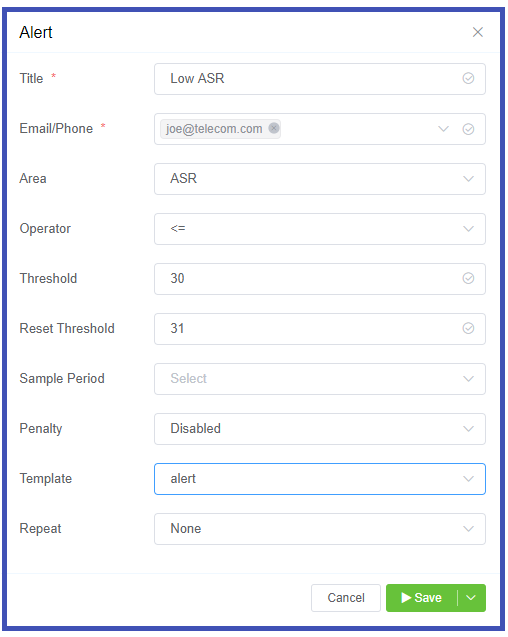The height and width of the screenshot is (637, 508).
Task: Select a Sample Period from dropdown
Action: [320, 379]
